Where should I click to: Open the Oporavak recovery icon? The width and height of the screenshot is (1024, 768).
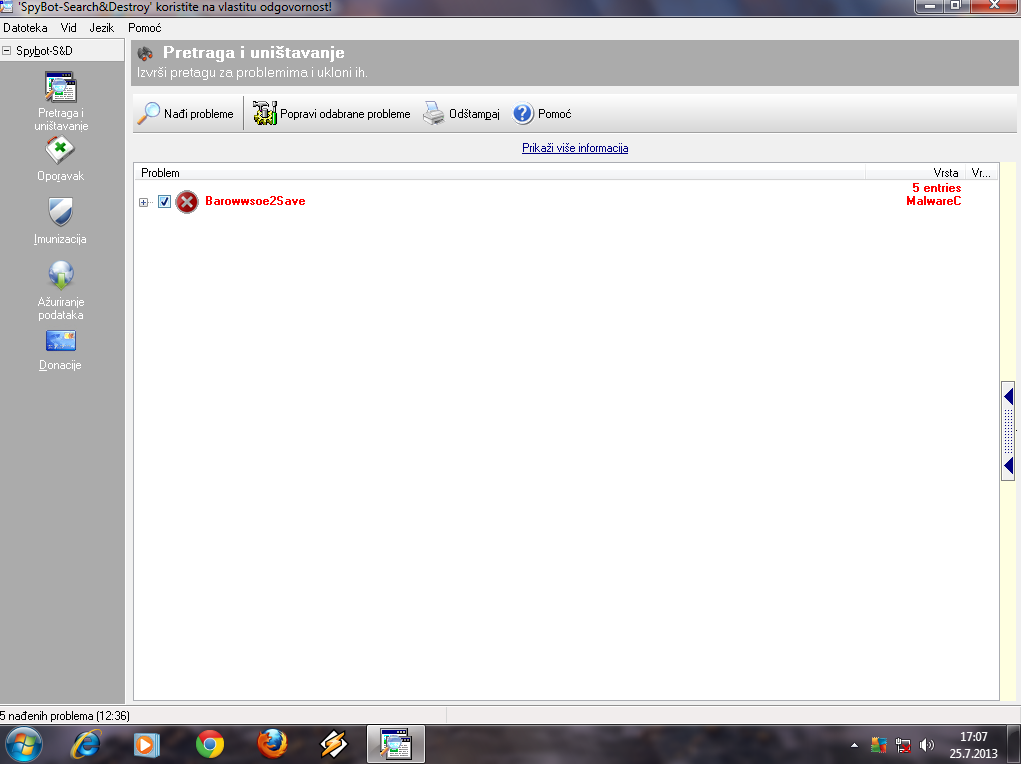(60, 150)
